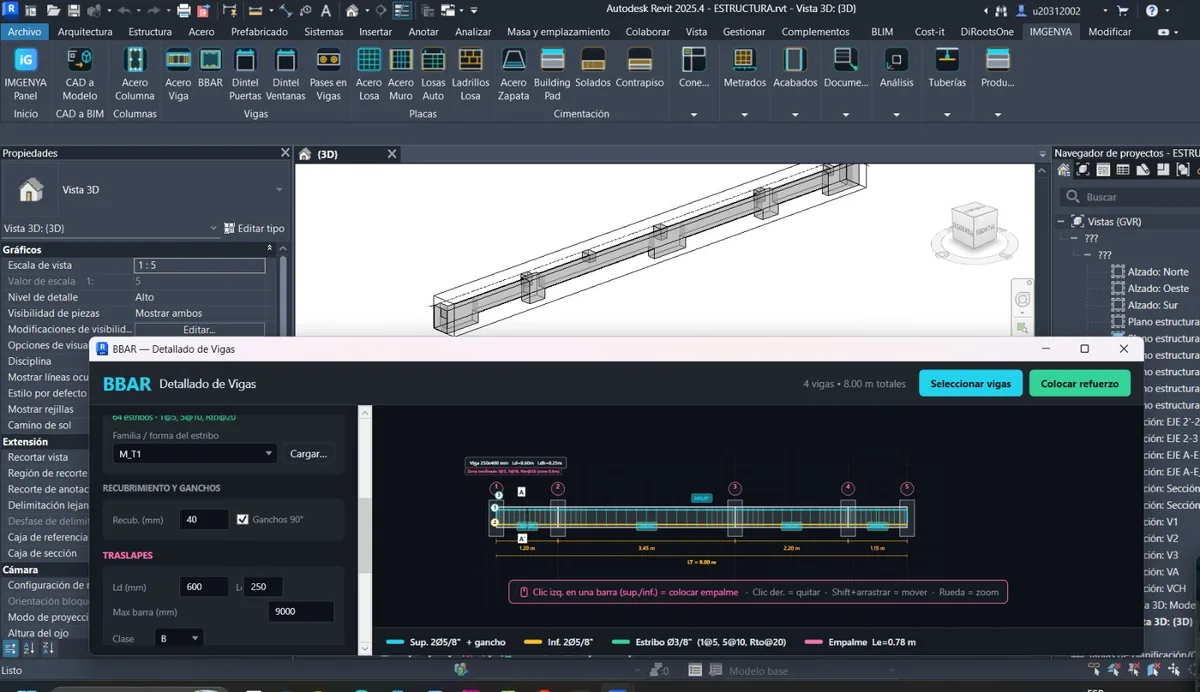Select the Contrapiso tool
Viewport: 1200px width, 692px height.
click(640, 68)
